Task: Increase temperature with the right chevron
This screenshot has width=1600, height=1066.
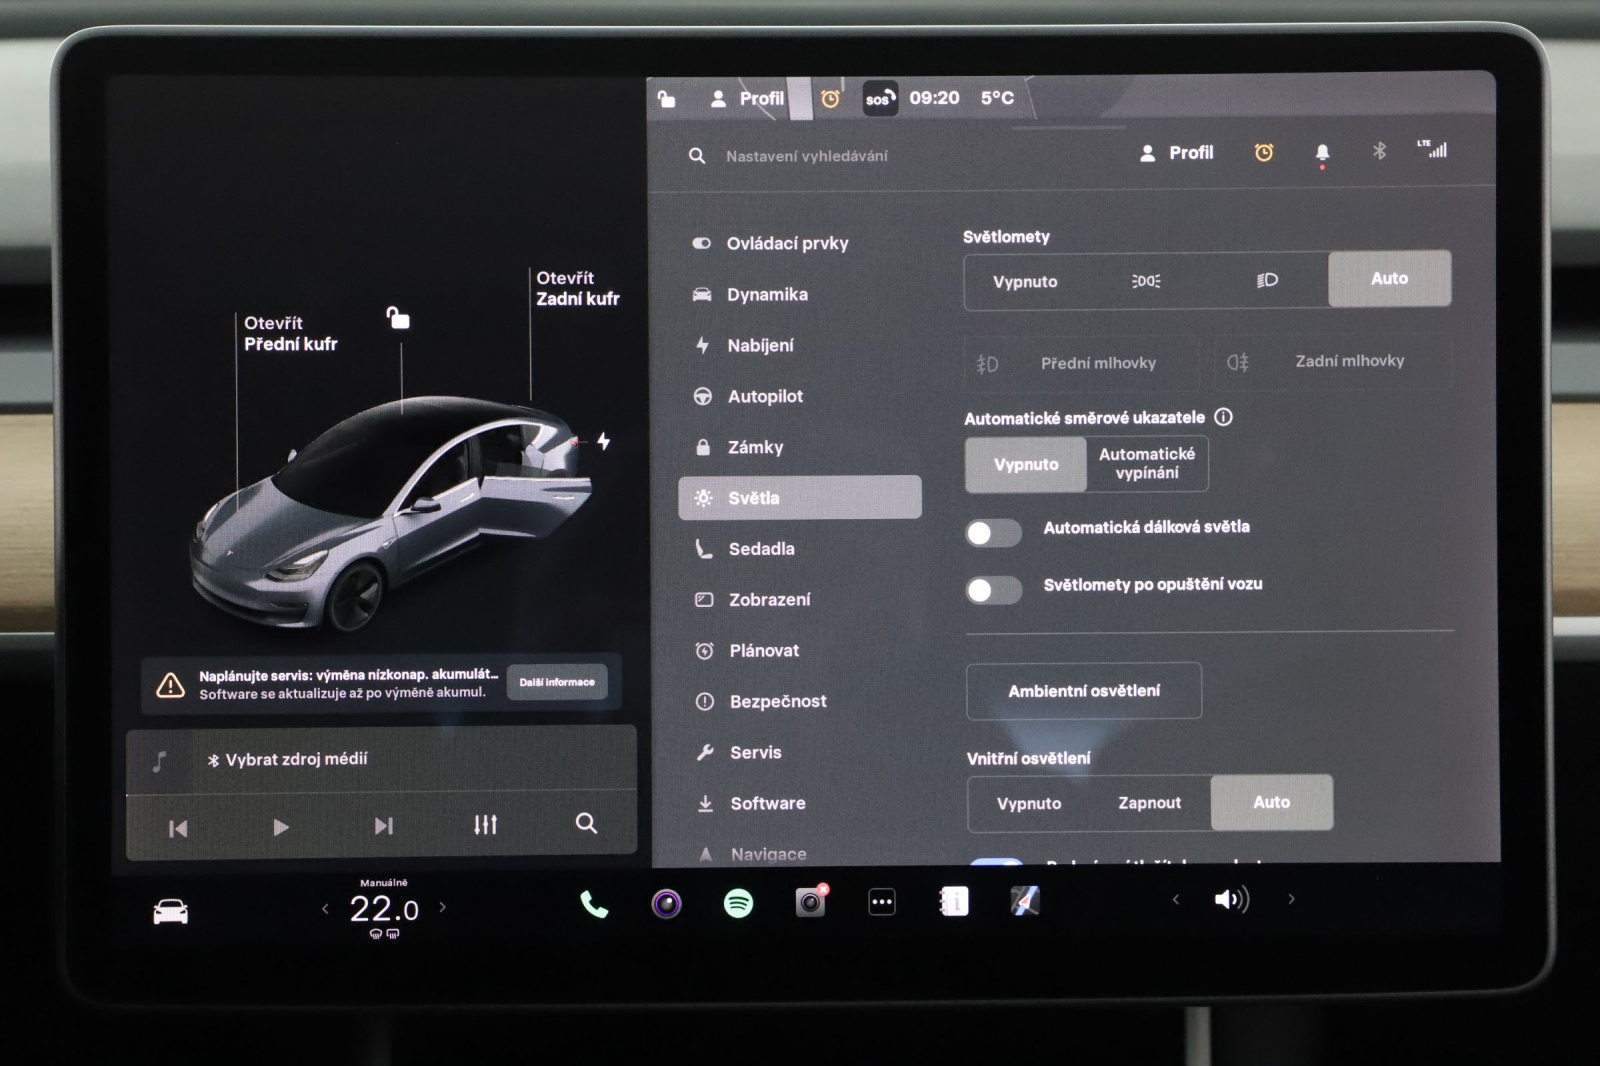Action: click(443, 908)
